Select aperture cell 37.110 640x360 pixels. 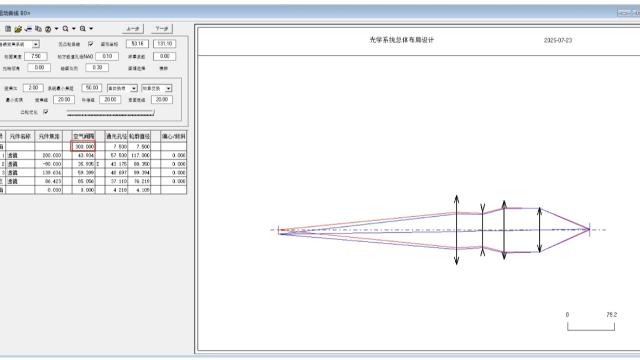pos(116,181)
